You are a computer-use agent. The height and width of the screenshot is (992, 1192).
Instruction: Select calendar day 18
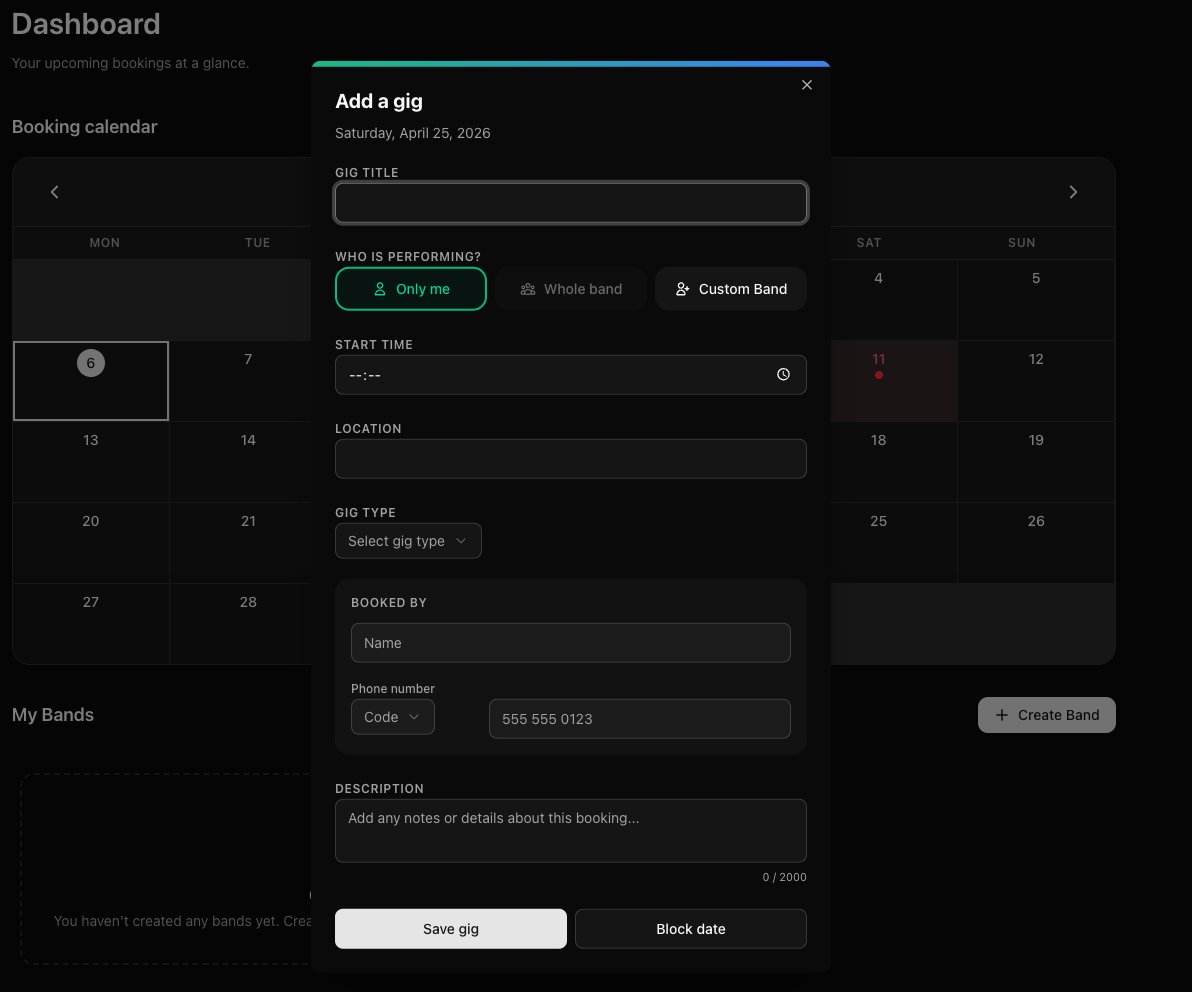[893, 461]
